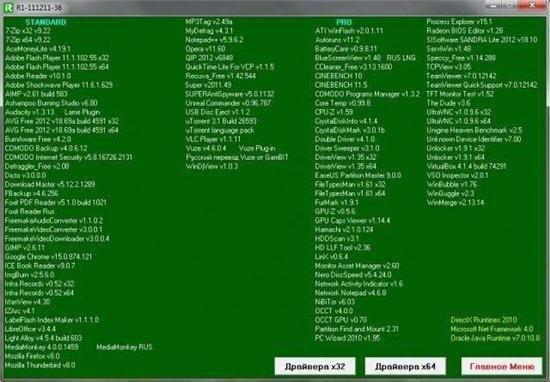Viewport: 550px width, 382px height.
Task: Select Mozilla Firefox v8.0
Action: (x=32, y=356)
